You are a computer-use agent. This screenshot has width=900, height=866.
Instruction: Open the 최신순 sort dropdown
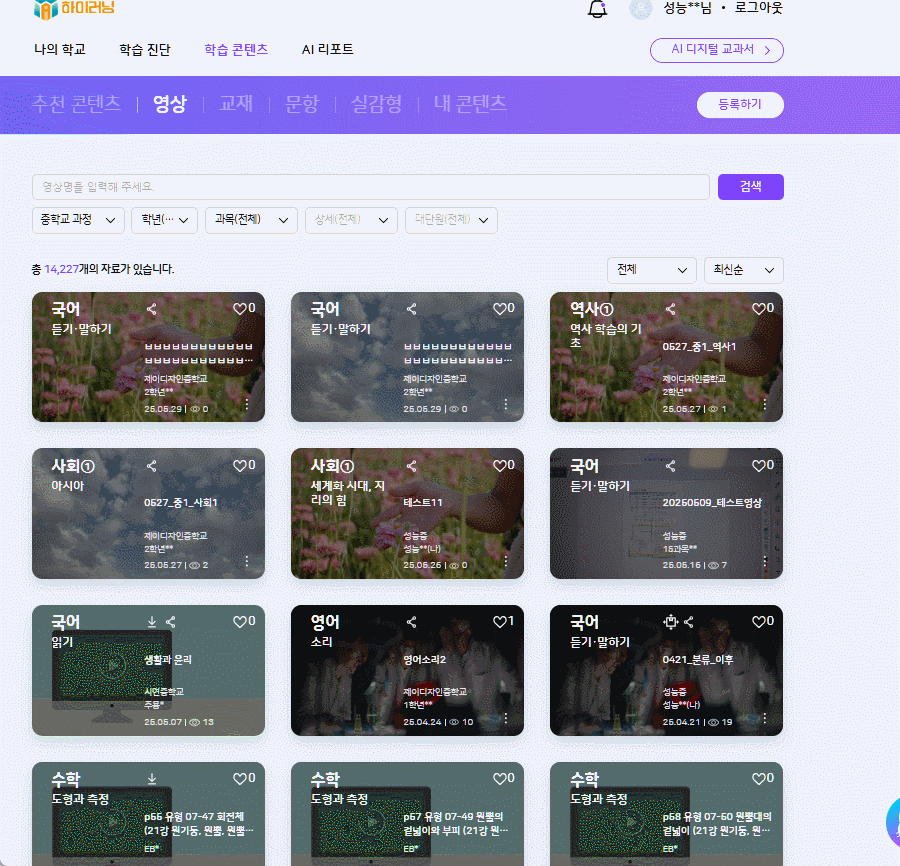(743, 270)
